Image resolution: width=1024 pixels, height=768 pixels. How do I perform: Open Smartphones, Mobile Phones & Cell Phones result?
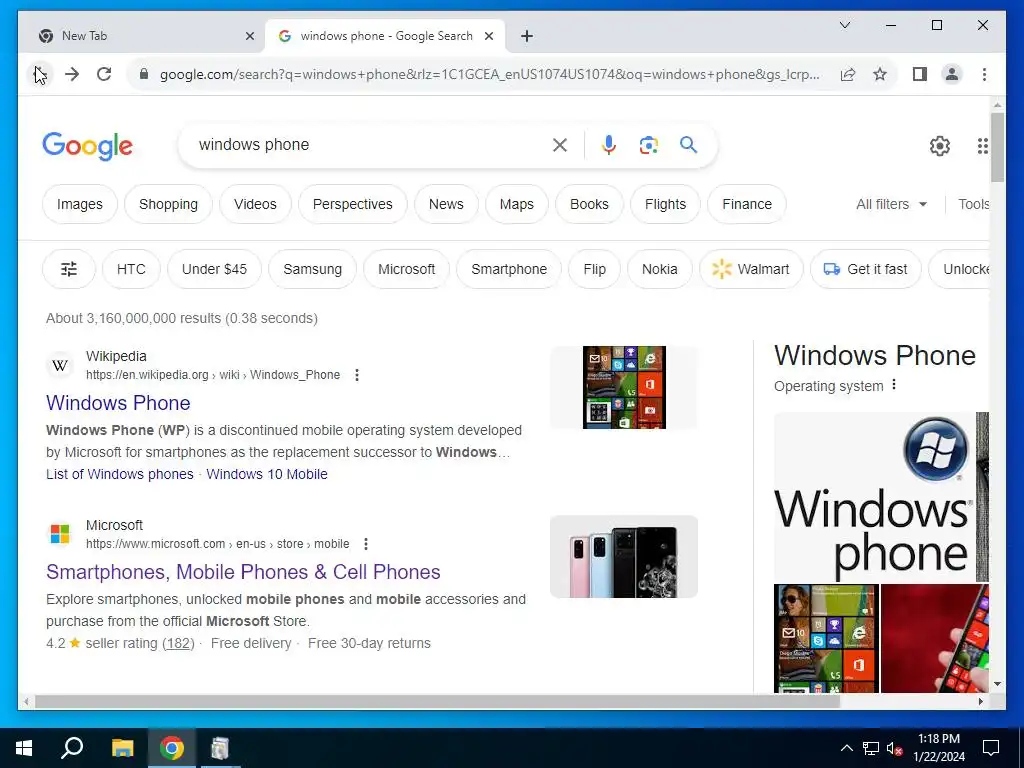[x=243, y=572]
